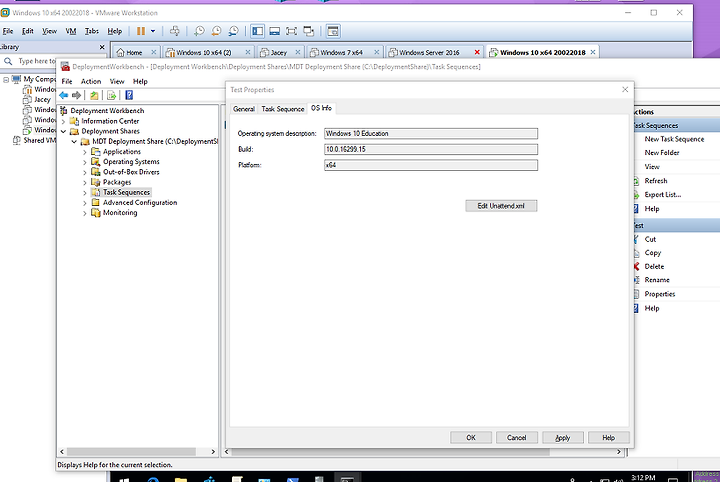Click the Operating Systems folder icon
720x482 pixels.
96,162
